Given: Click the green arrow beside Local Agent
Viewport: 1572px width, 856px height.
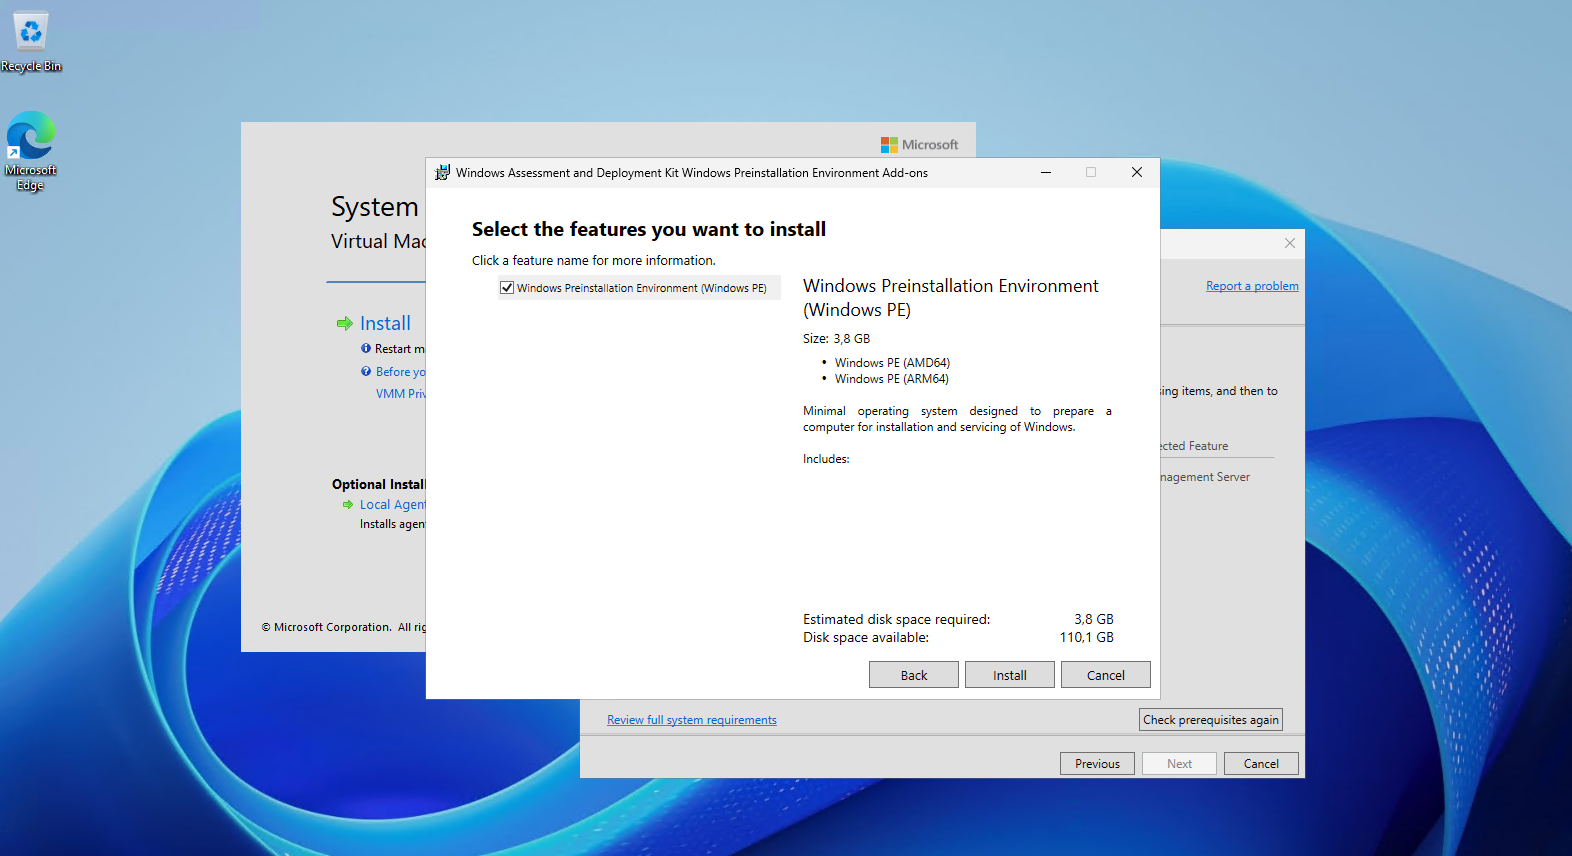Looking at the screenshot, I should [348, 505].
